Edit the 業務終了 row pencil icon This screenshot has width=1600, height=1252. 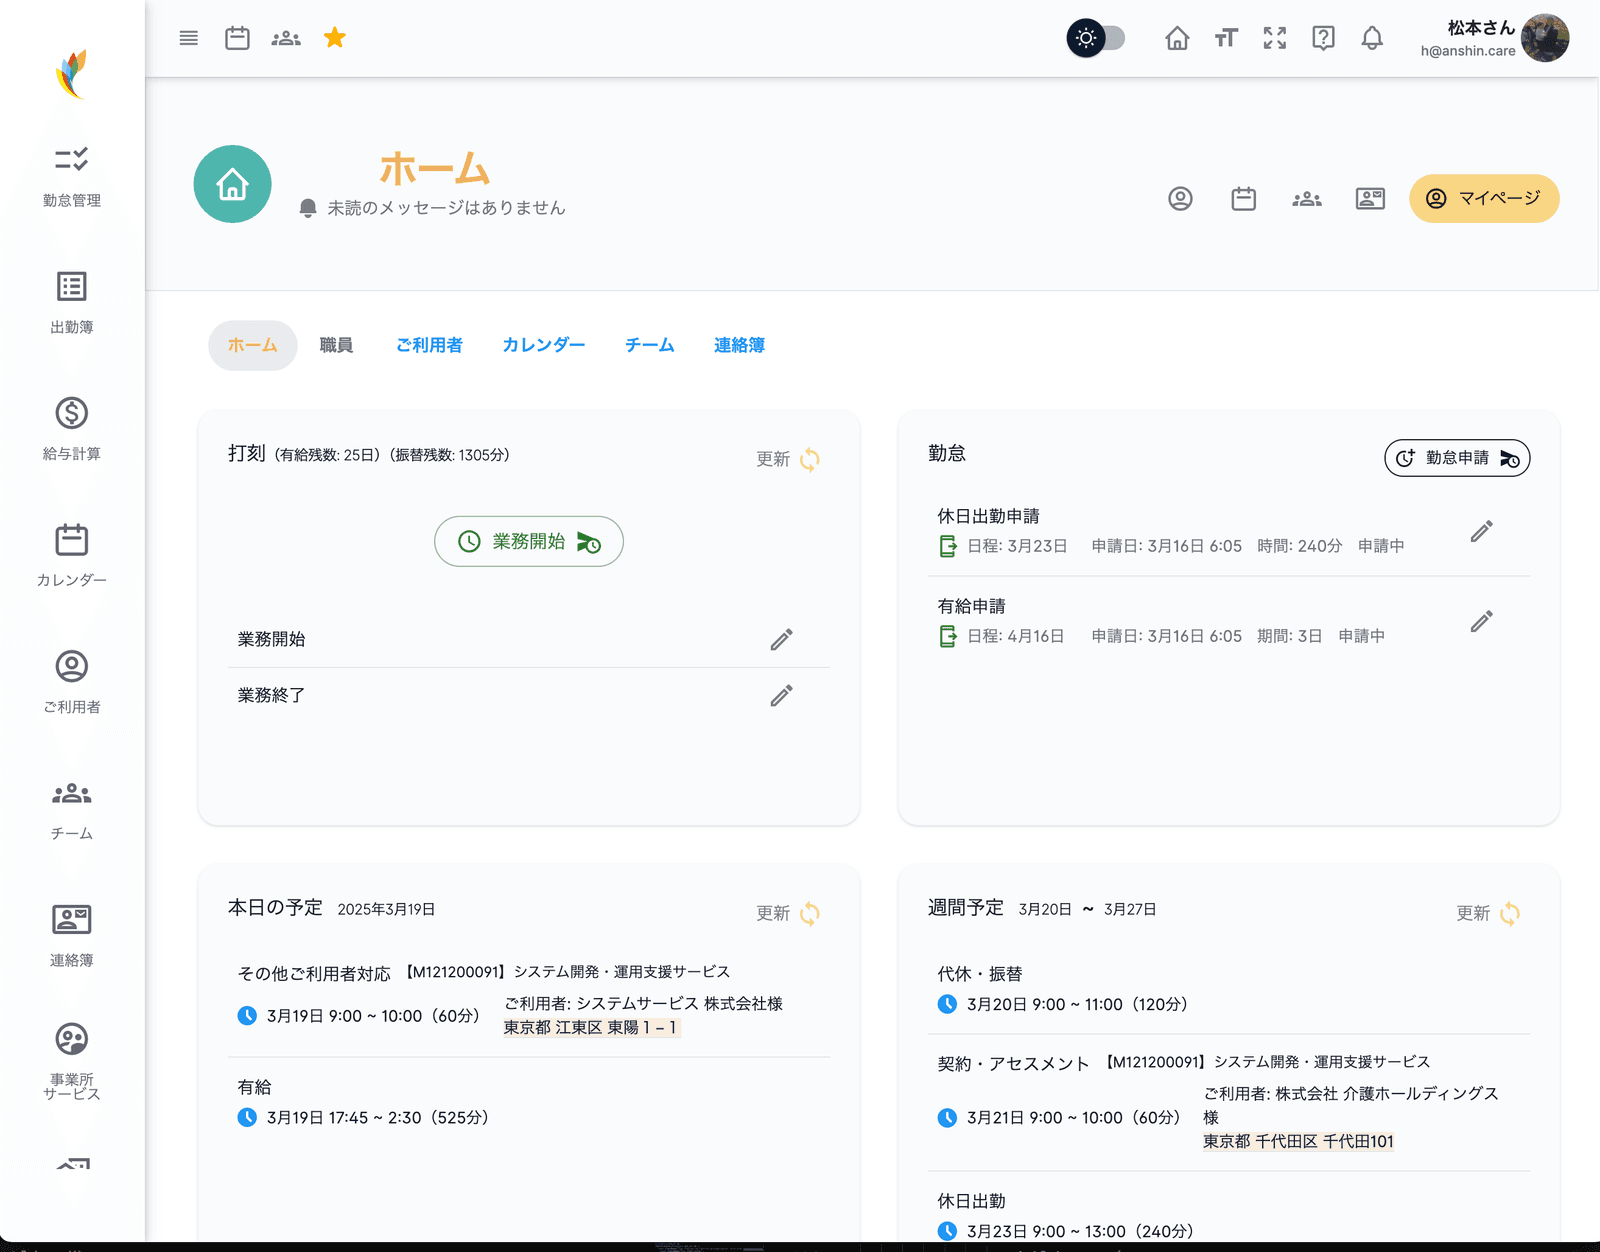coord(782,695)
